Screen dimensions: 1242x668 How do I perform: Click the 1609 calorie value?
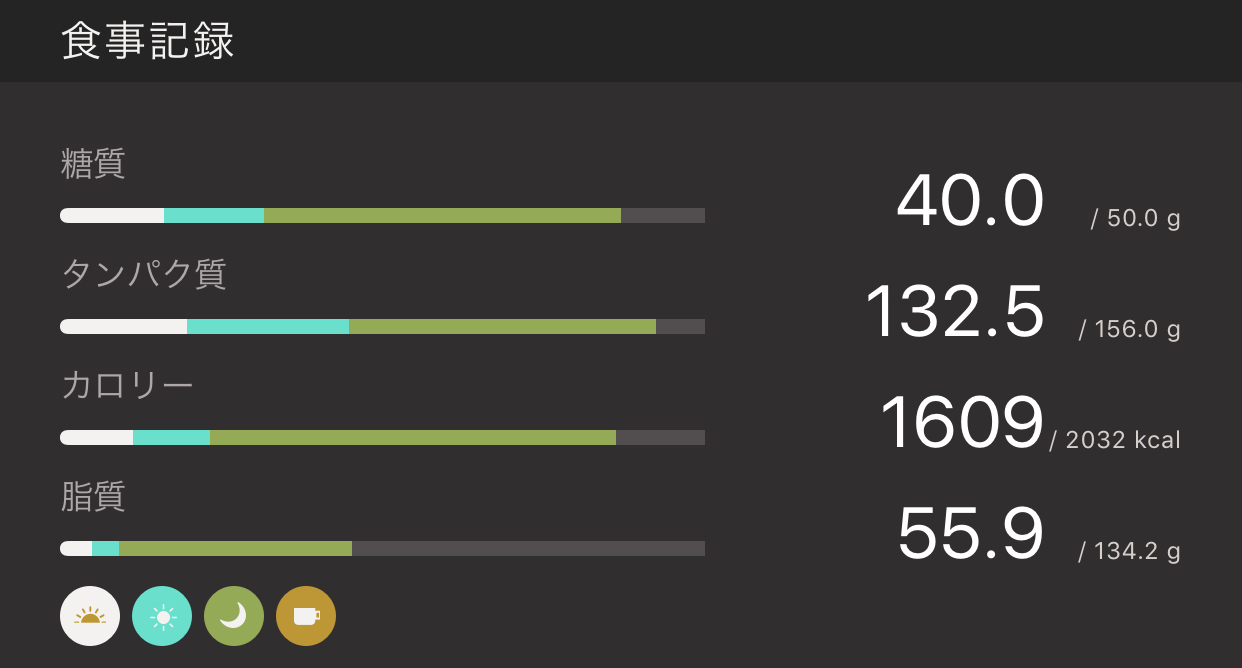point(961,423)
